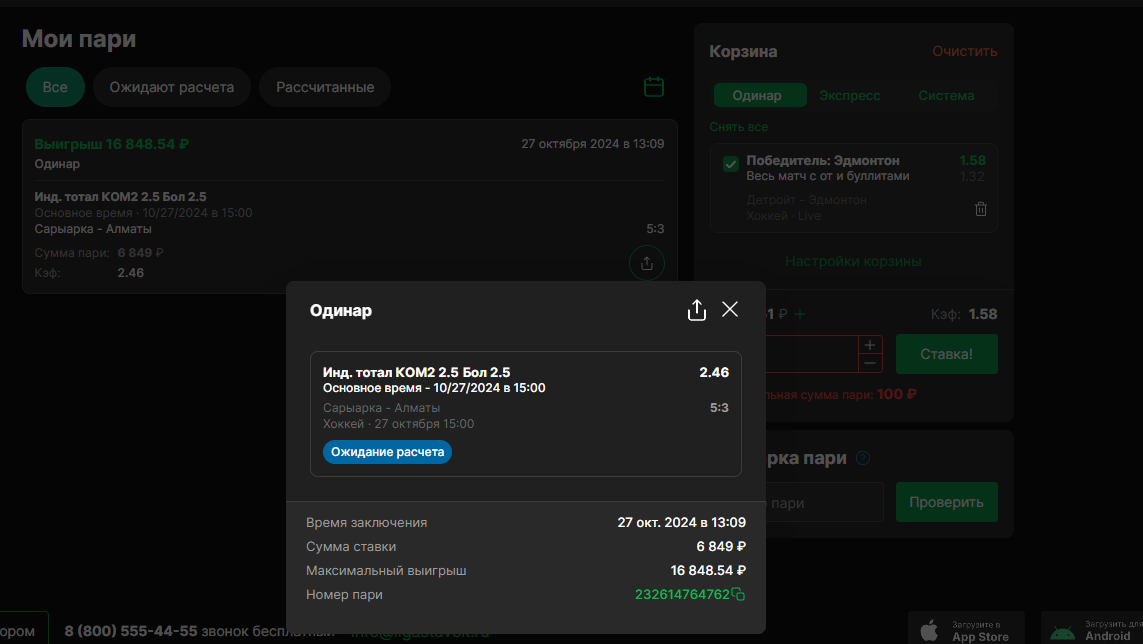The image size is (1143, 644).
Task: Click the Снять все link
Action: pos(739,127)
